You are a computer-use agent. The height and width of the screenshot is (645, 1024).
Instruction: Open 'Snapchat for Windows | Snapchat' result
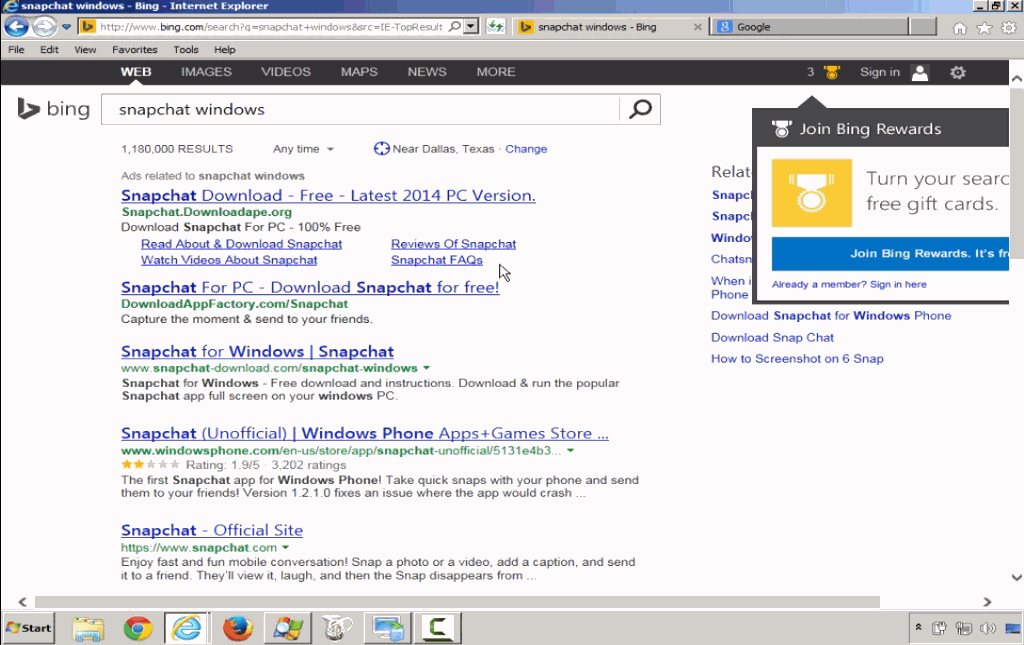click(257, 351)
